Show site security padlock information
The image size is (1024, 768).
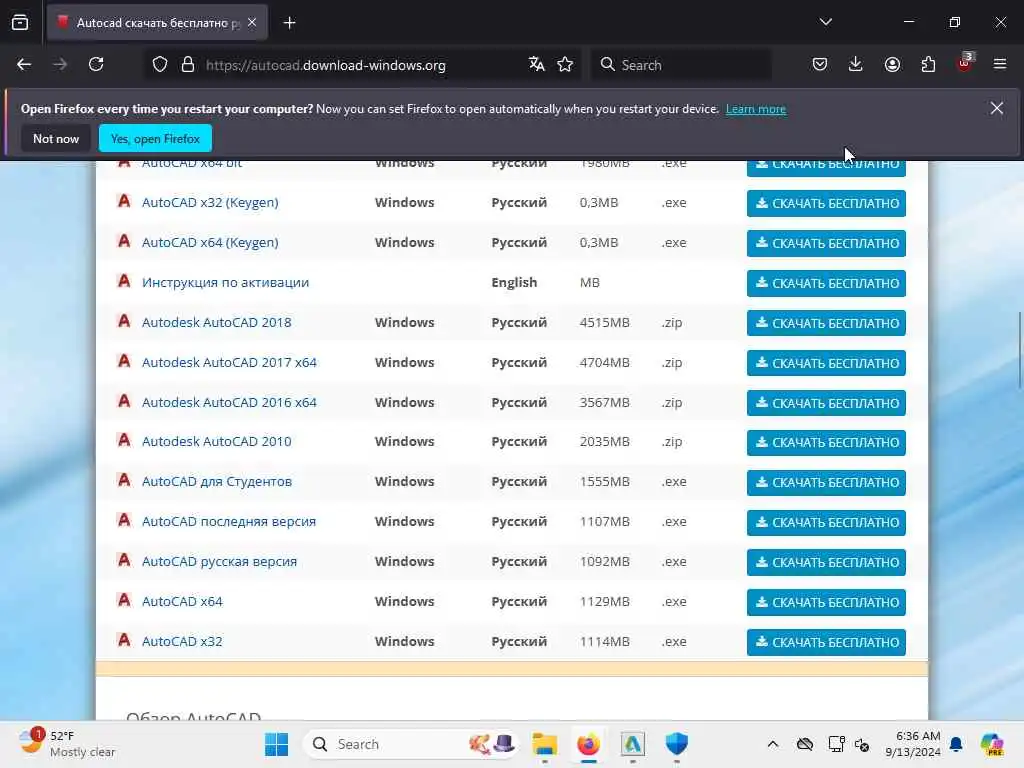point(188,65)
